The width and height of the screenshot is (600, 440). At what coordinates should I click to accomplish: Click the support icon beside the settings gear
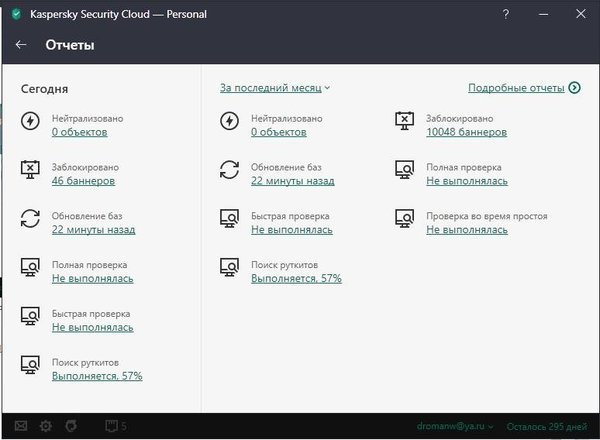pos(69,427)
